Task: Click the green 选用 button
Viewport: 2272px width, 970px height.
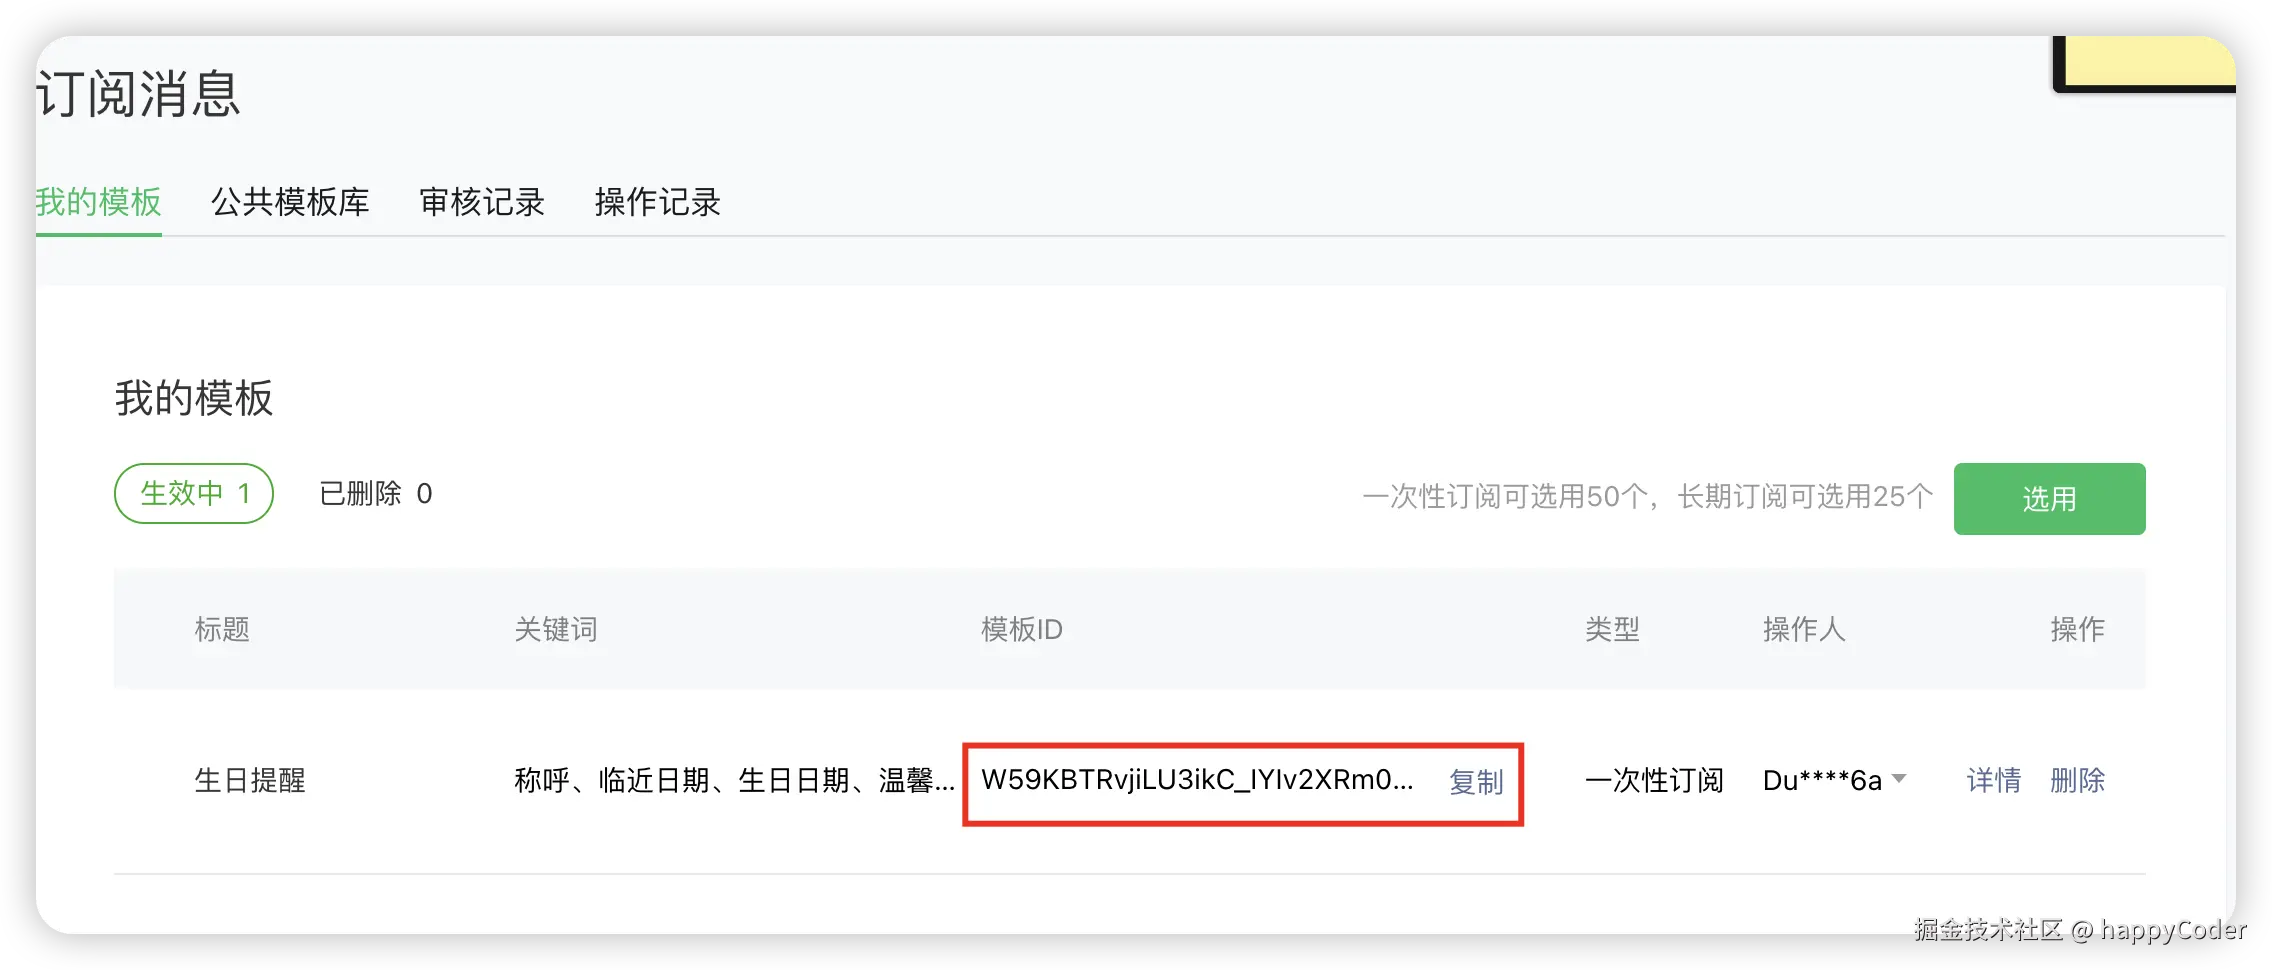Action: [2049, 498]
